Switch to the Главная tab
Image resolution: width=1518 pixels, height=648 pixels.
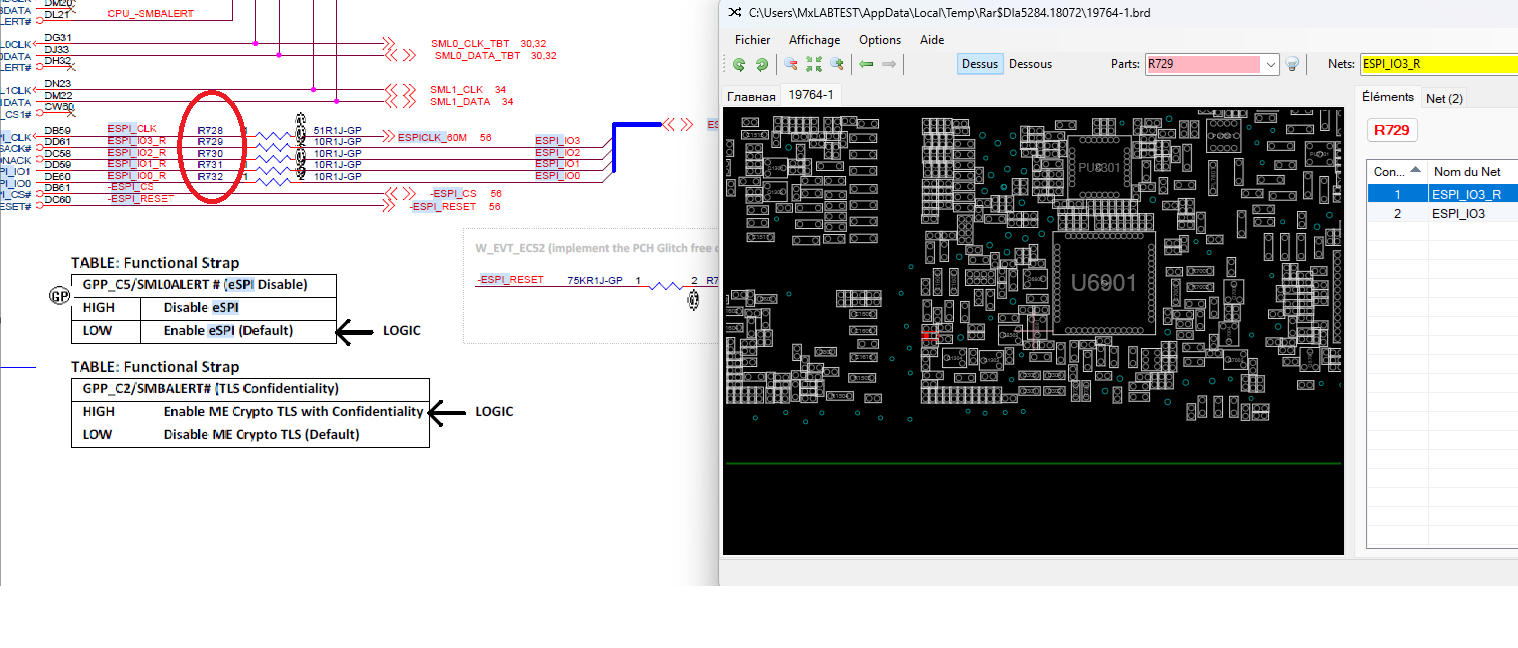click(x=751, y=96)
